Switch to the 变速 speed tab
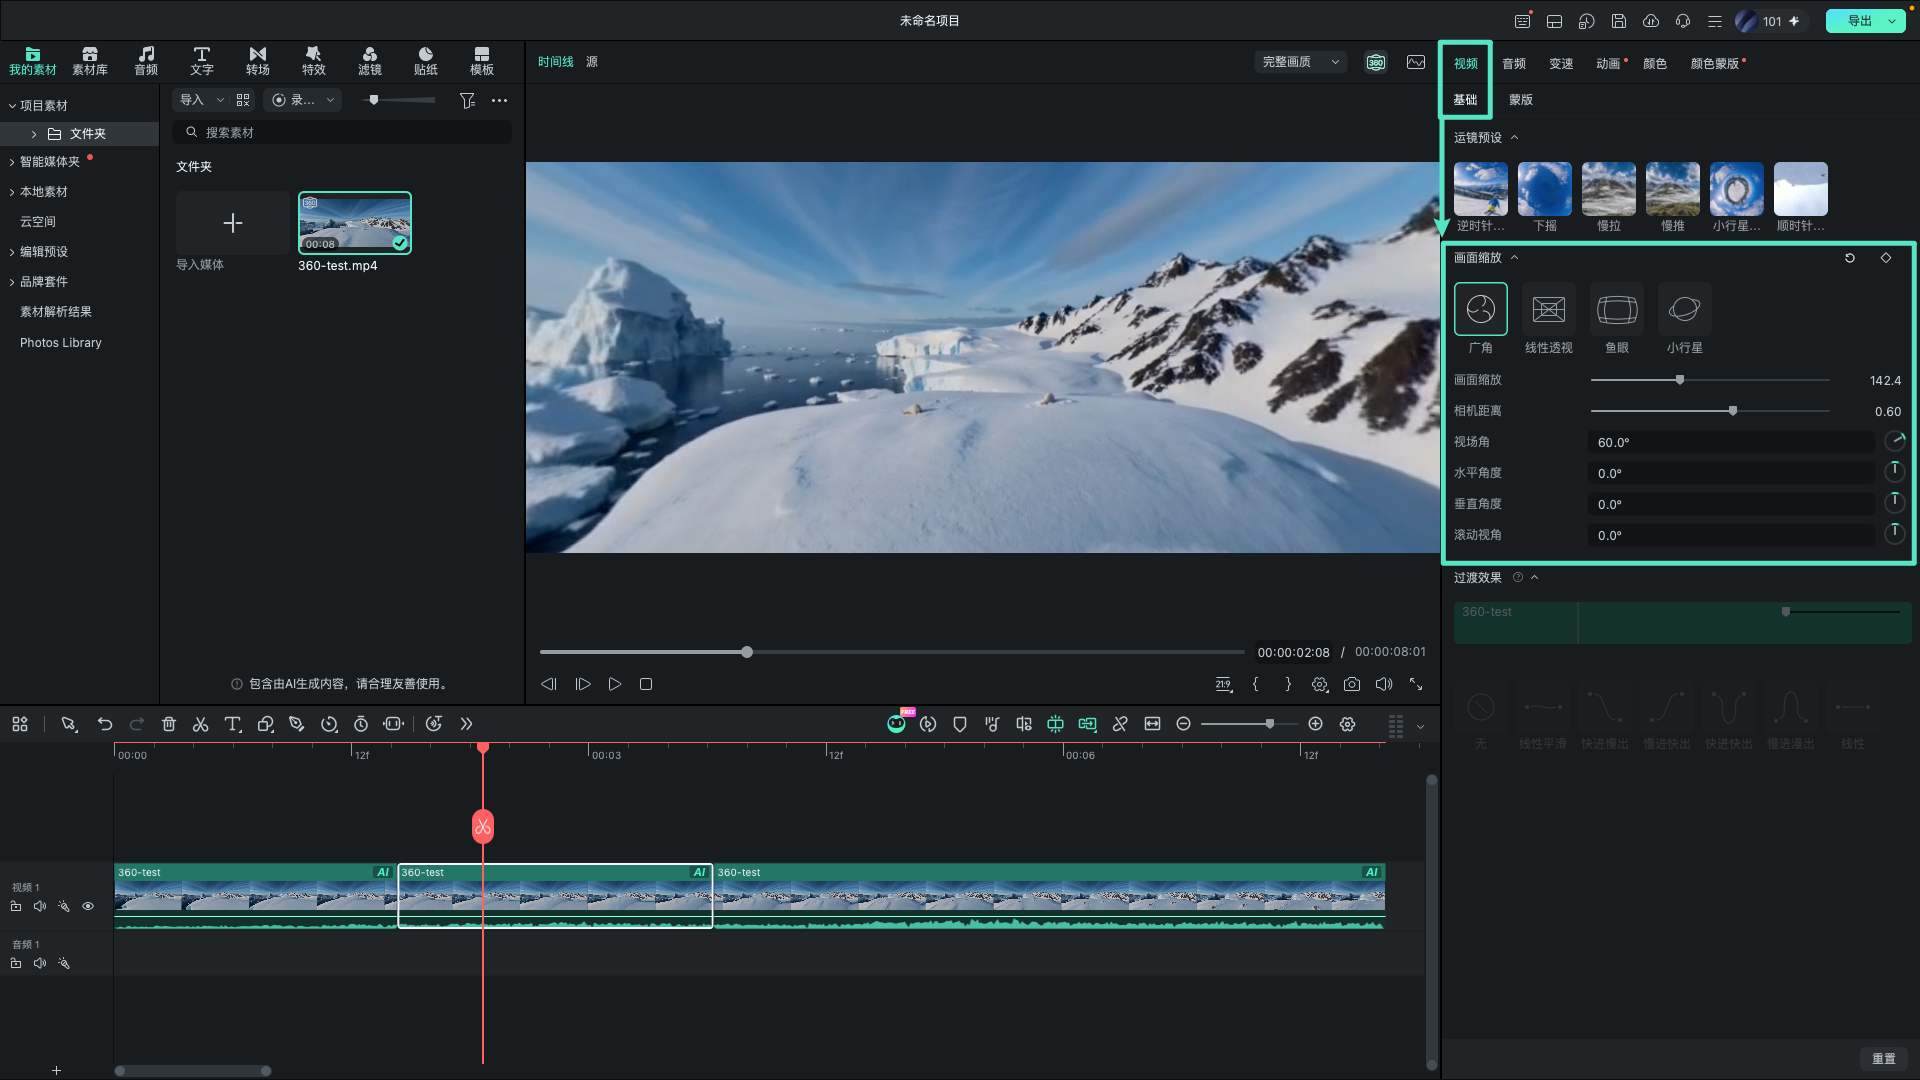Image resolution: width=1920 pixels, height=1080 pixels. [1561, 63]
